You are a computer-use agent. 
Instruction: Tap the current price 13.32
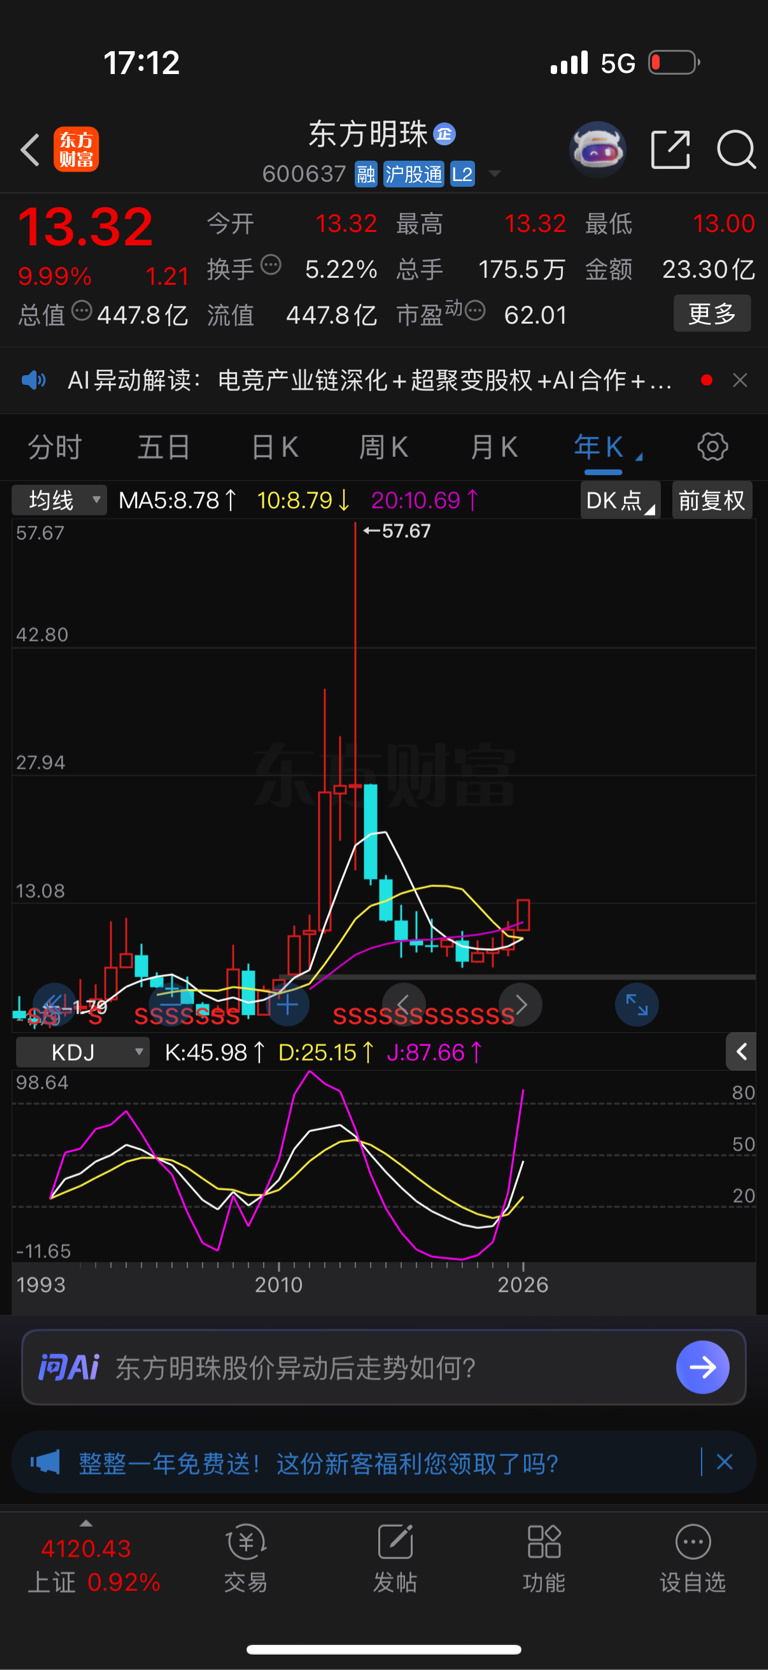[86, 227]
